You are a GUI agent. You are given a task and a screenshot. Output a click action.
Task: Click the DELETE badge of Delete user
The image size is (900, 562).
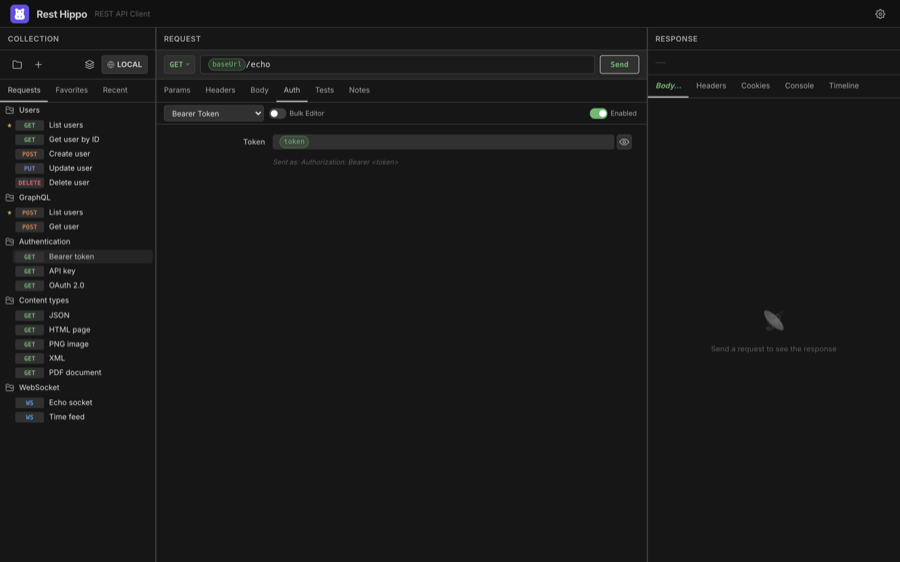tap(29, 183)
